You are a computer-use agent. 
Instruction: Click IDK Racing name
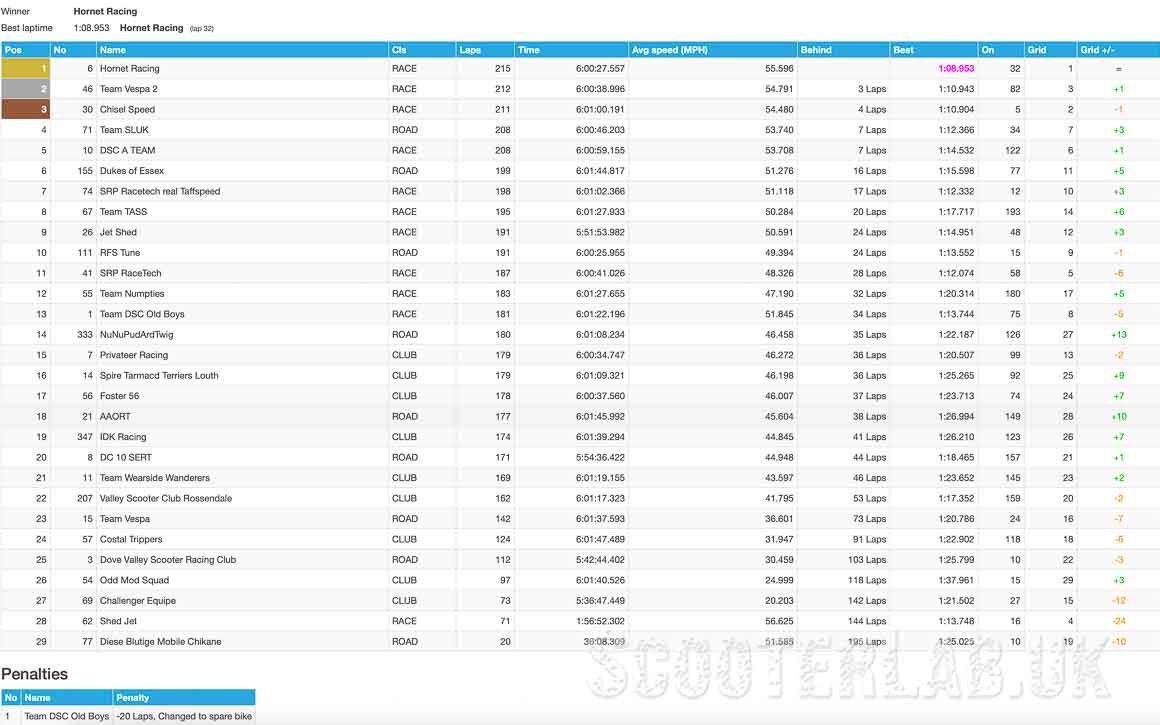(123, 437)
